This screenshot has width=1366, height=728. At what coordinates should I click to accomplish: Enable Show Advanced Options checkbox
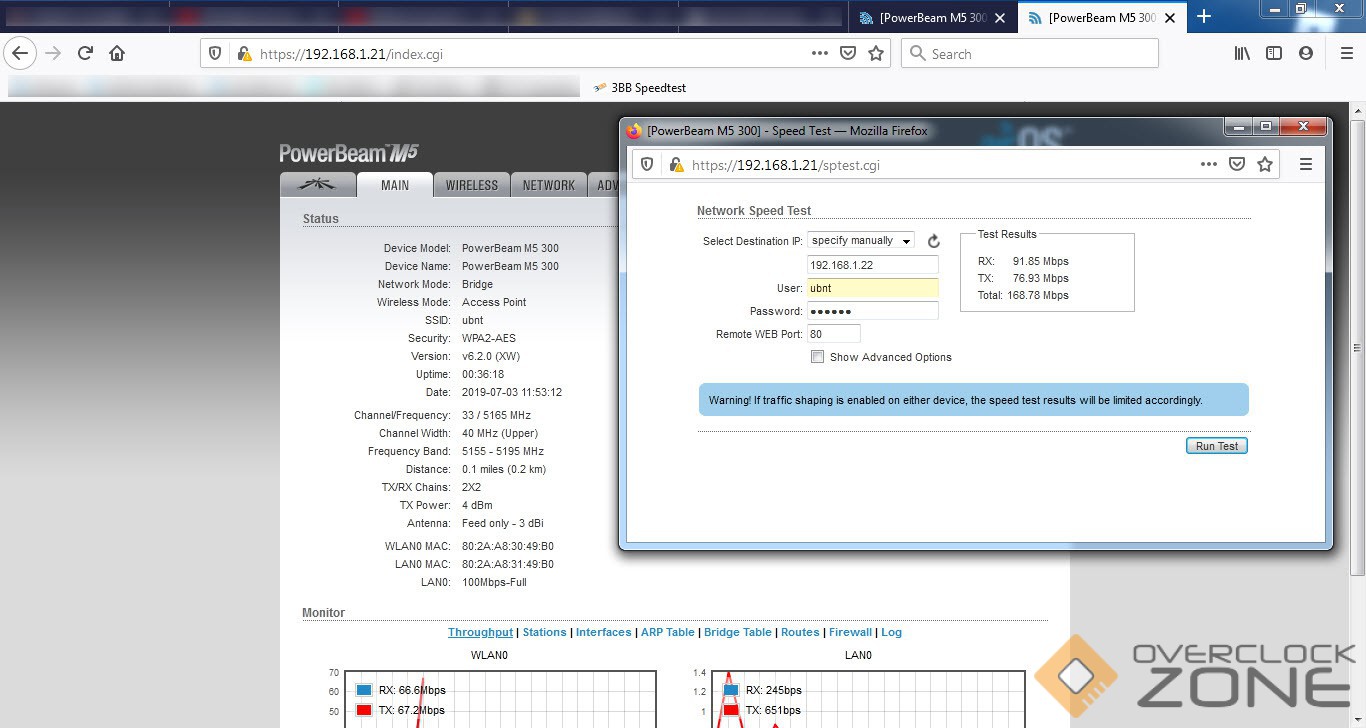[818, 357]
